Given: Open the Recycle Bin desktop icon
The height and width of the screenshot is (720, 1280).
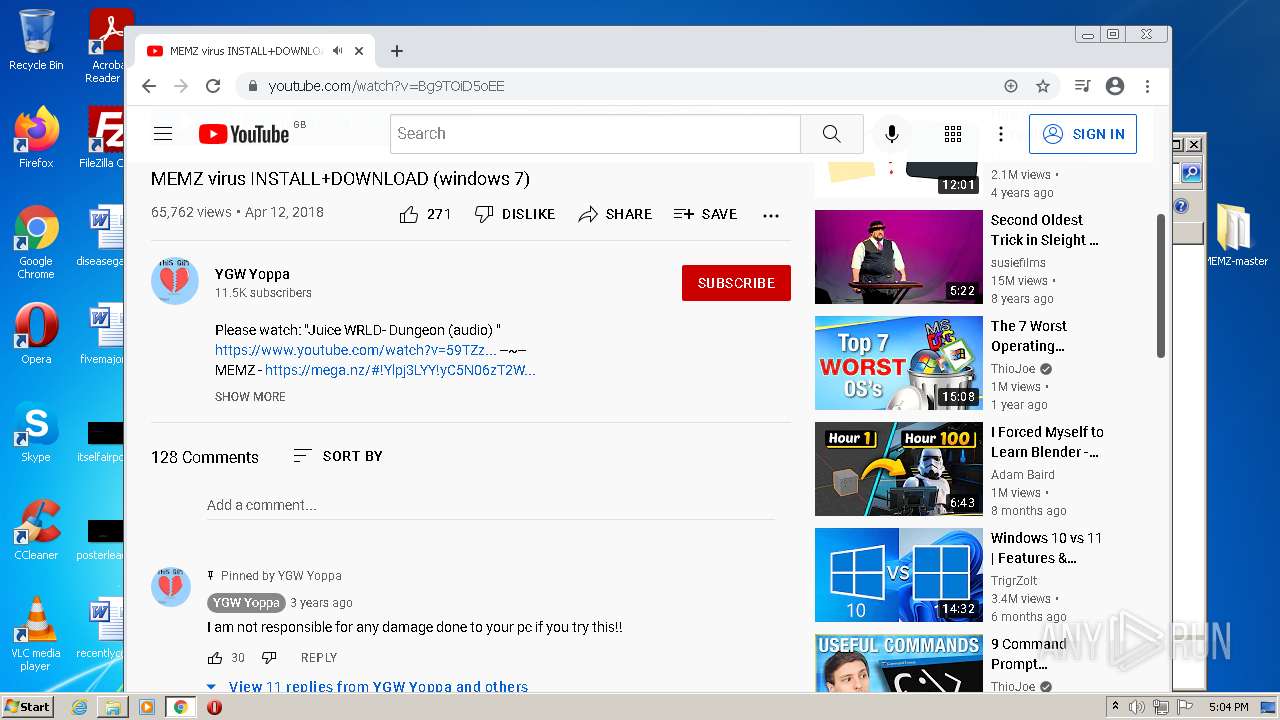Looking at the screenshot, I should coord(36,40).
